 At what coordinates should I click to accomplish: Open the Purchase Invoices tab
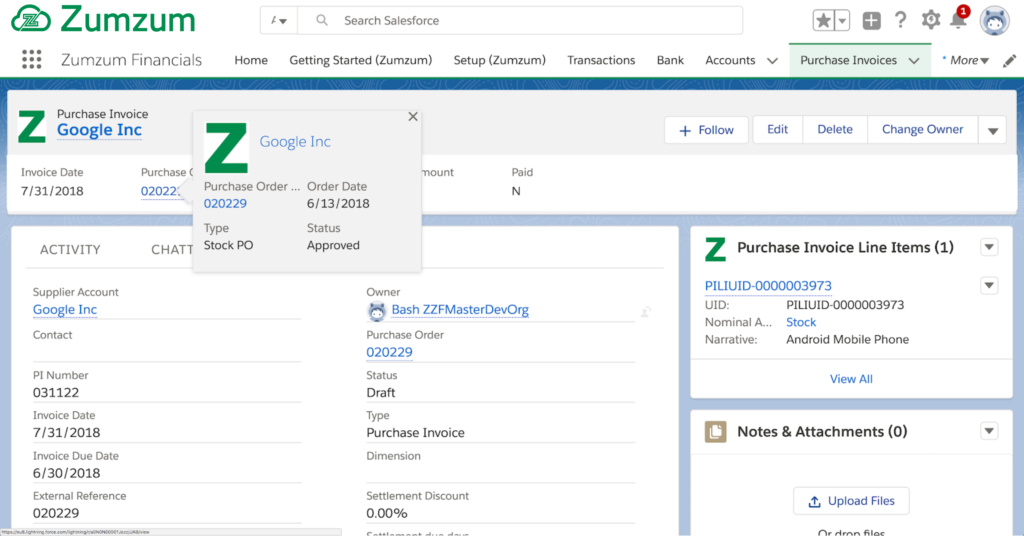point(848,60)
